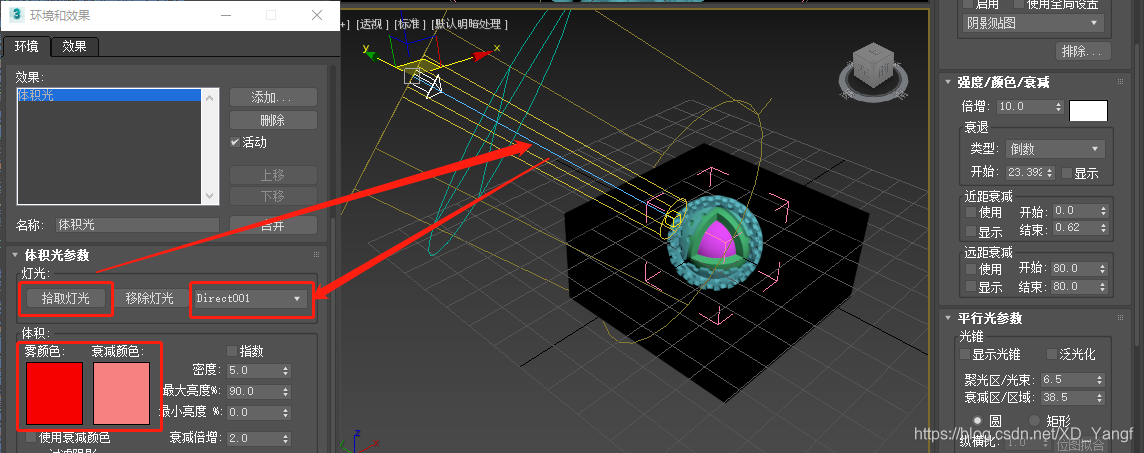Enable the 使用衰减颜色 checkbox
1144x453 pixels.
coord(31,438)
